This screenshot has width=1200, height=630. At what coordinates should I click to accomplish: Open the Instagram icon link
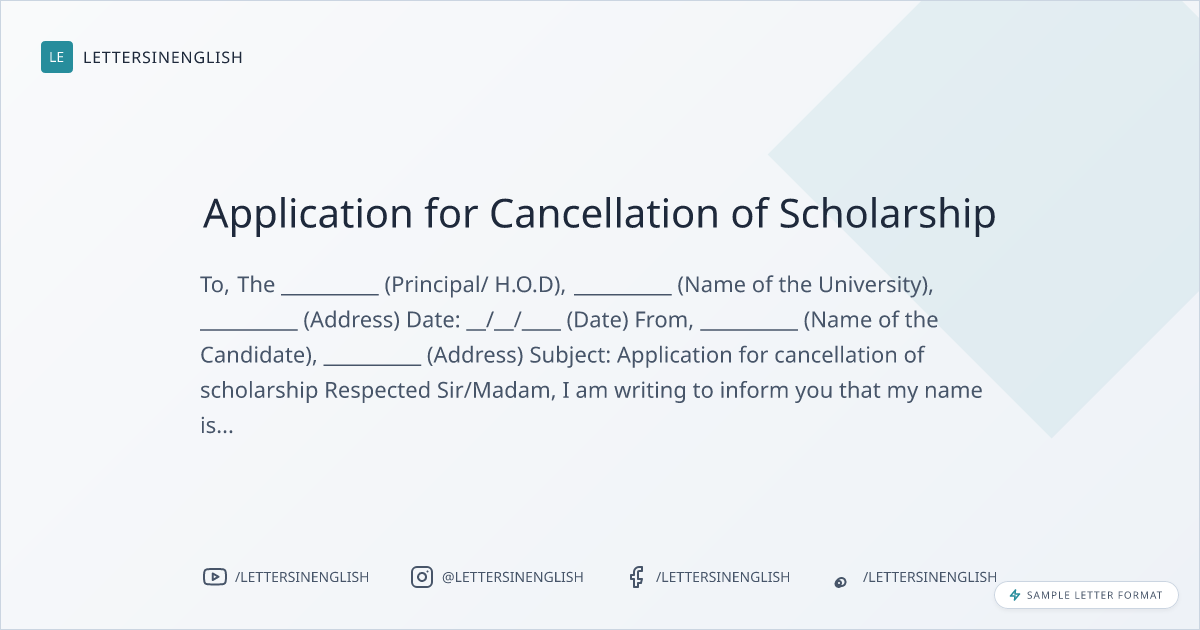422,577
